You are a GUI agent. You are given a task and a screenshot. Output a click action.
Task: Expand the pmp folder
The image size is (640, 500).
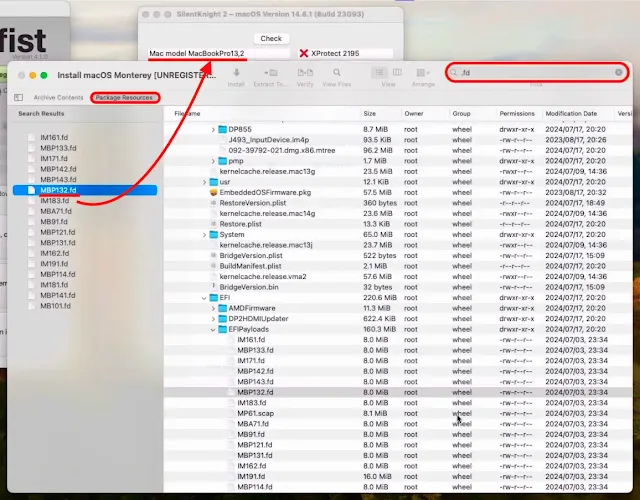tap(213, 161)
